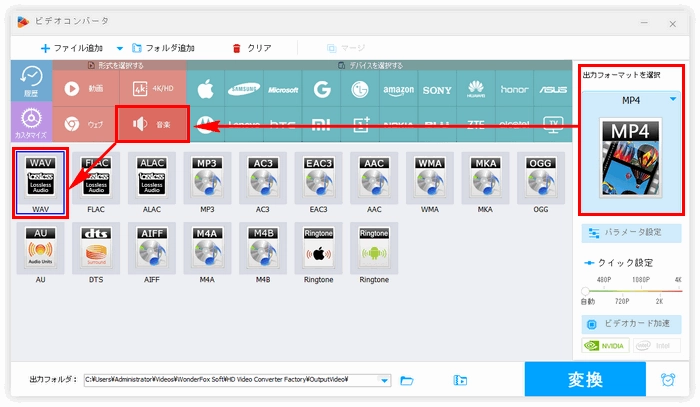Screen dimensions: 700x407
Task: Choose the FLAC format icon
Action: [96, 179]
